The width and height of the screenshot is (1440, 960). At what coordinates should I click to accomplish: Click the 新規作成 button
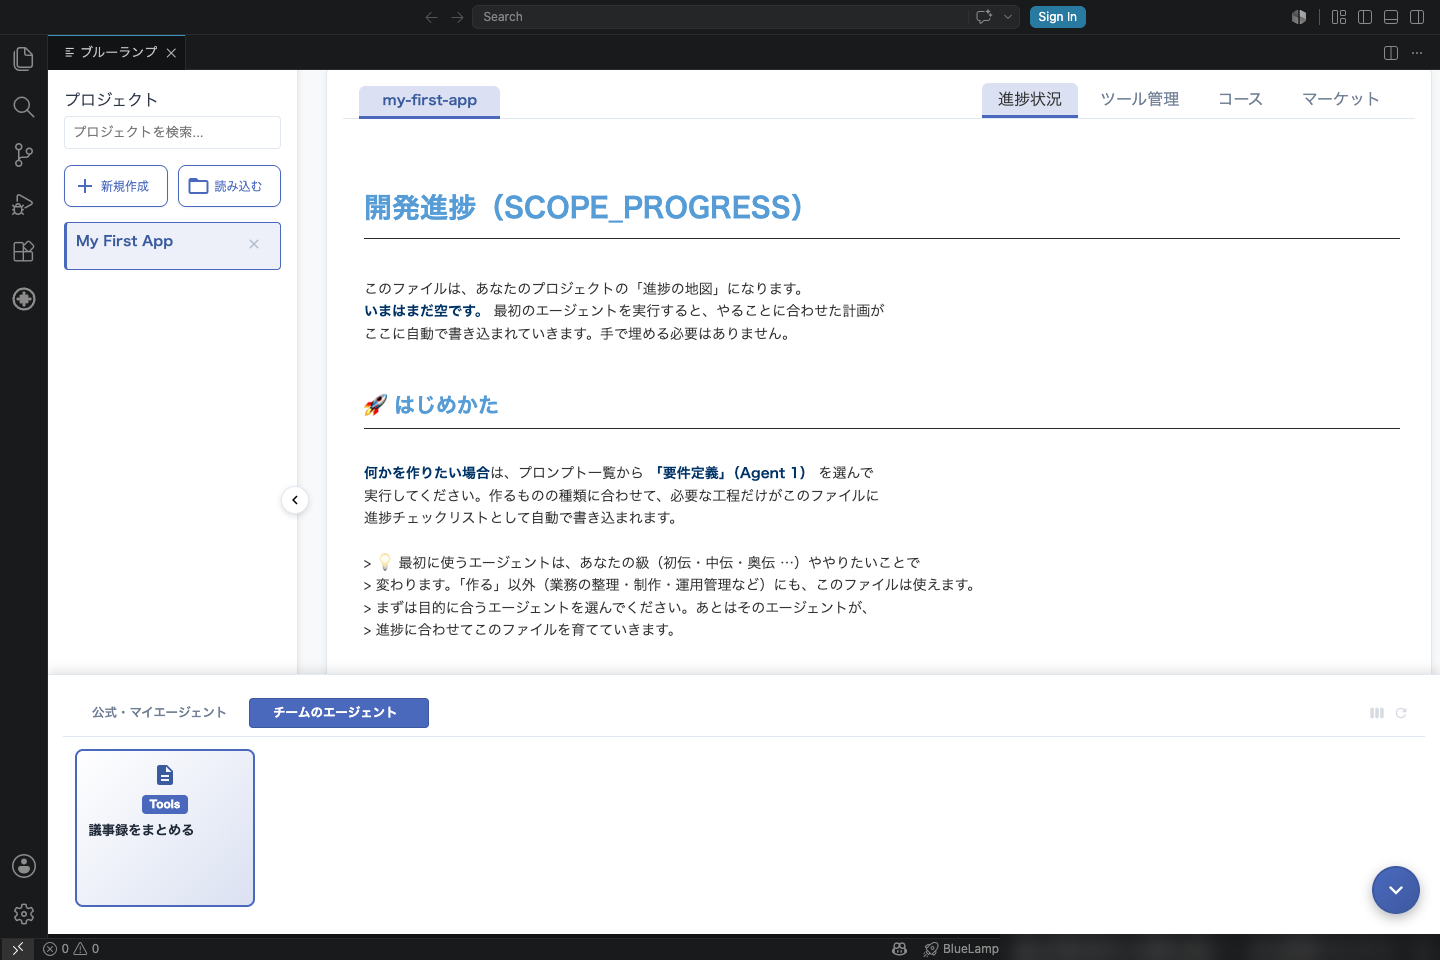116,186
